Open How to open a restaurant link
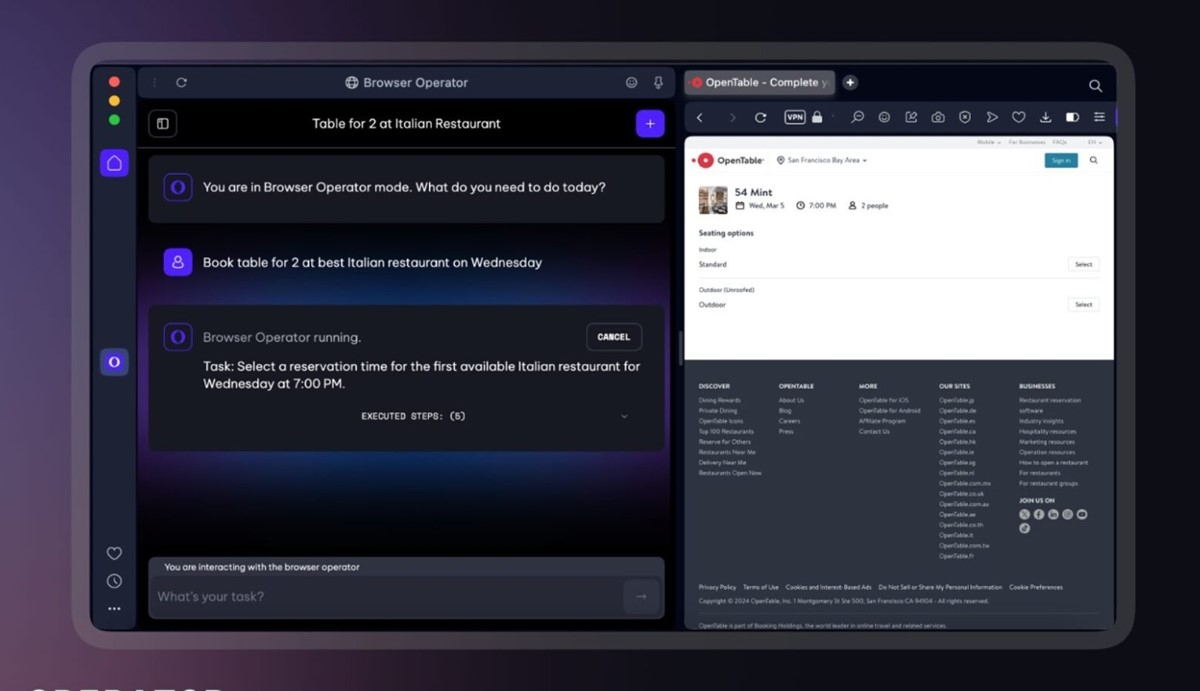 (1054, 462)
